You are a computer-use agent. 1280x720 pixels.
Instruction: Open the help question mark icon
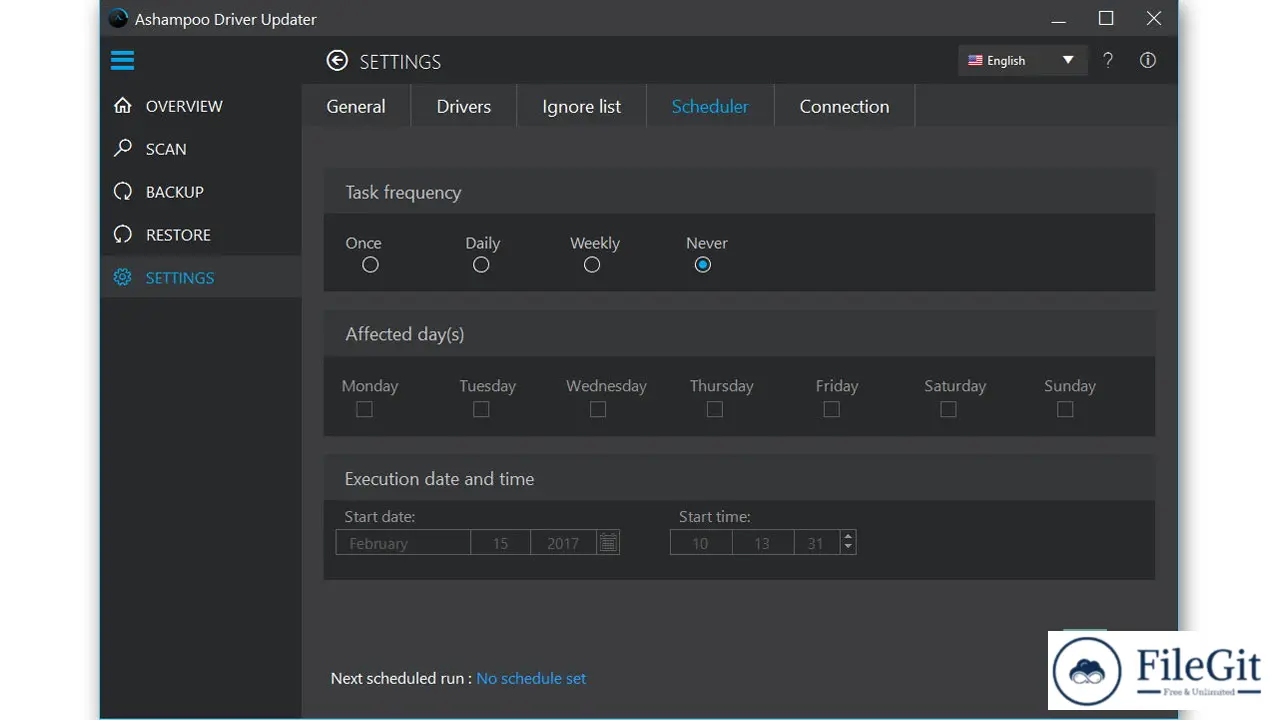(x=1108, y=60)
